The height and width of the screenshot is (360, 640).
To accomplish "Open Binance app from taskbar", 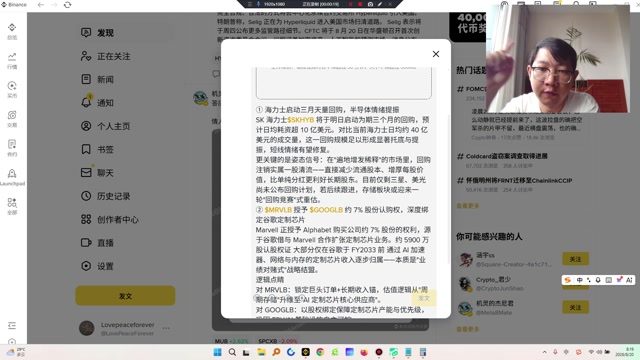I will pyautogui.click(x=305, y=352).
